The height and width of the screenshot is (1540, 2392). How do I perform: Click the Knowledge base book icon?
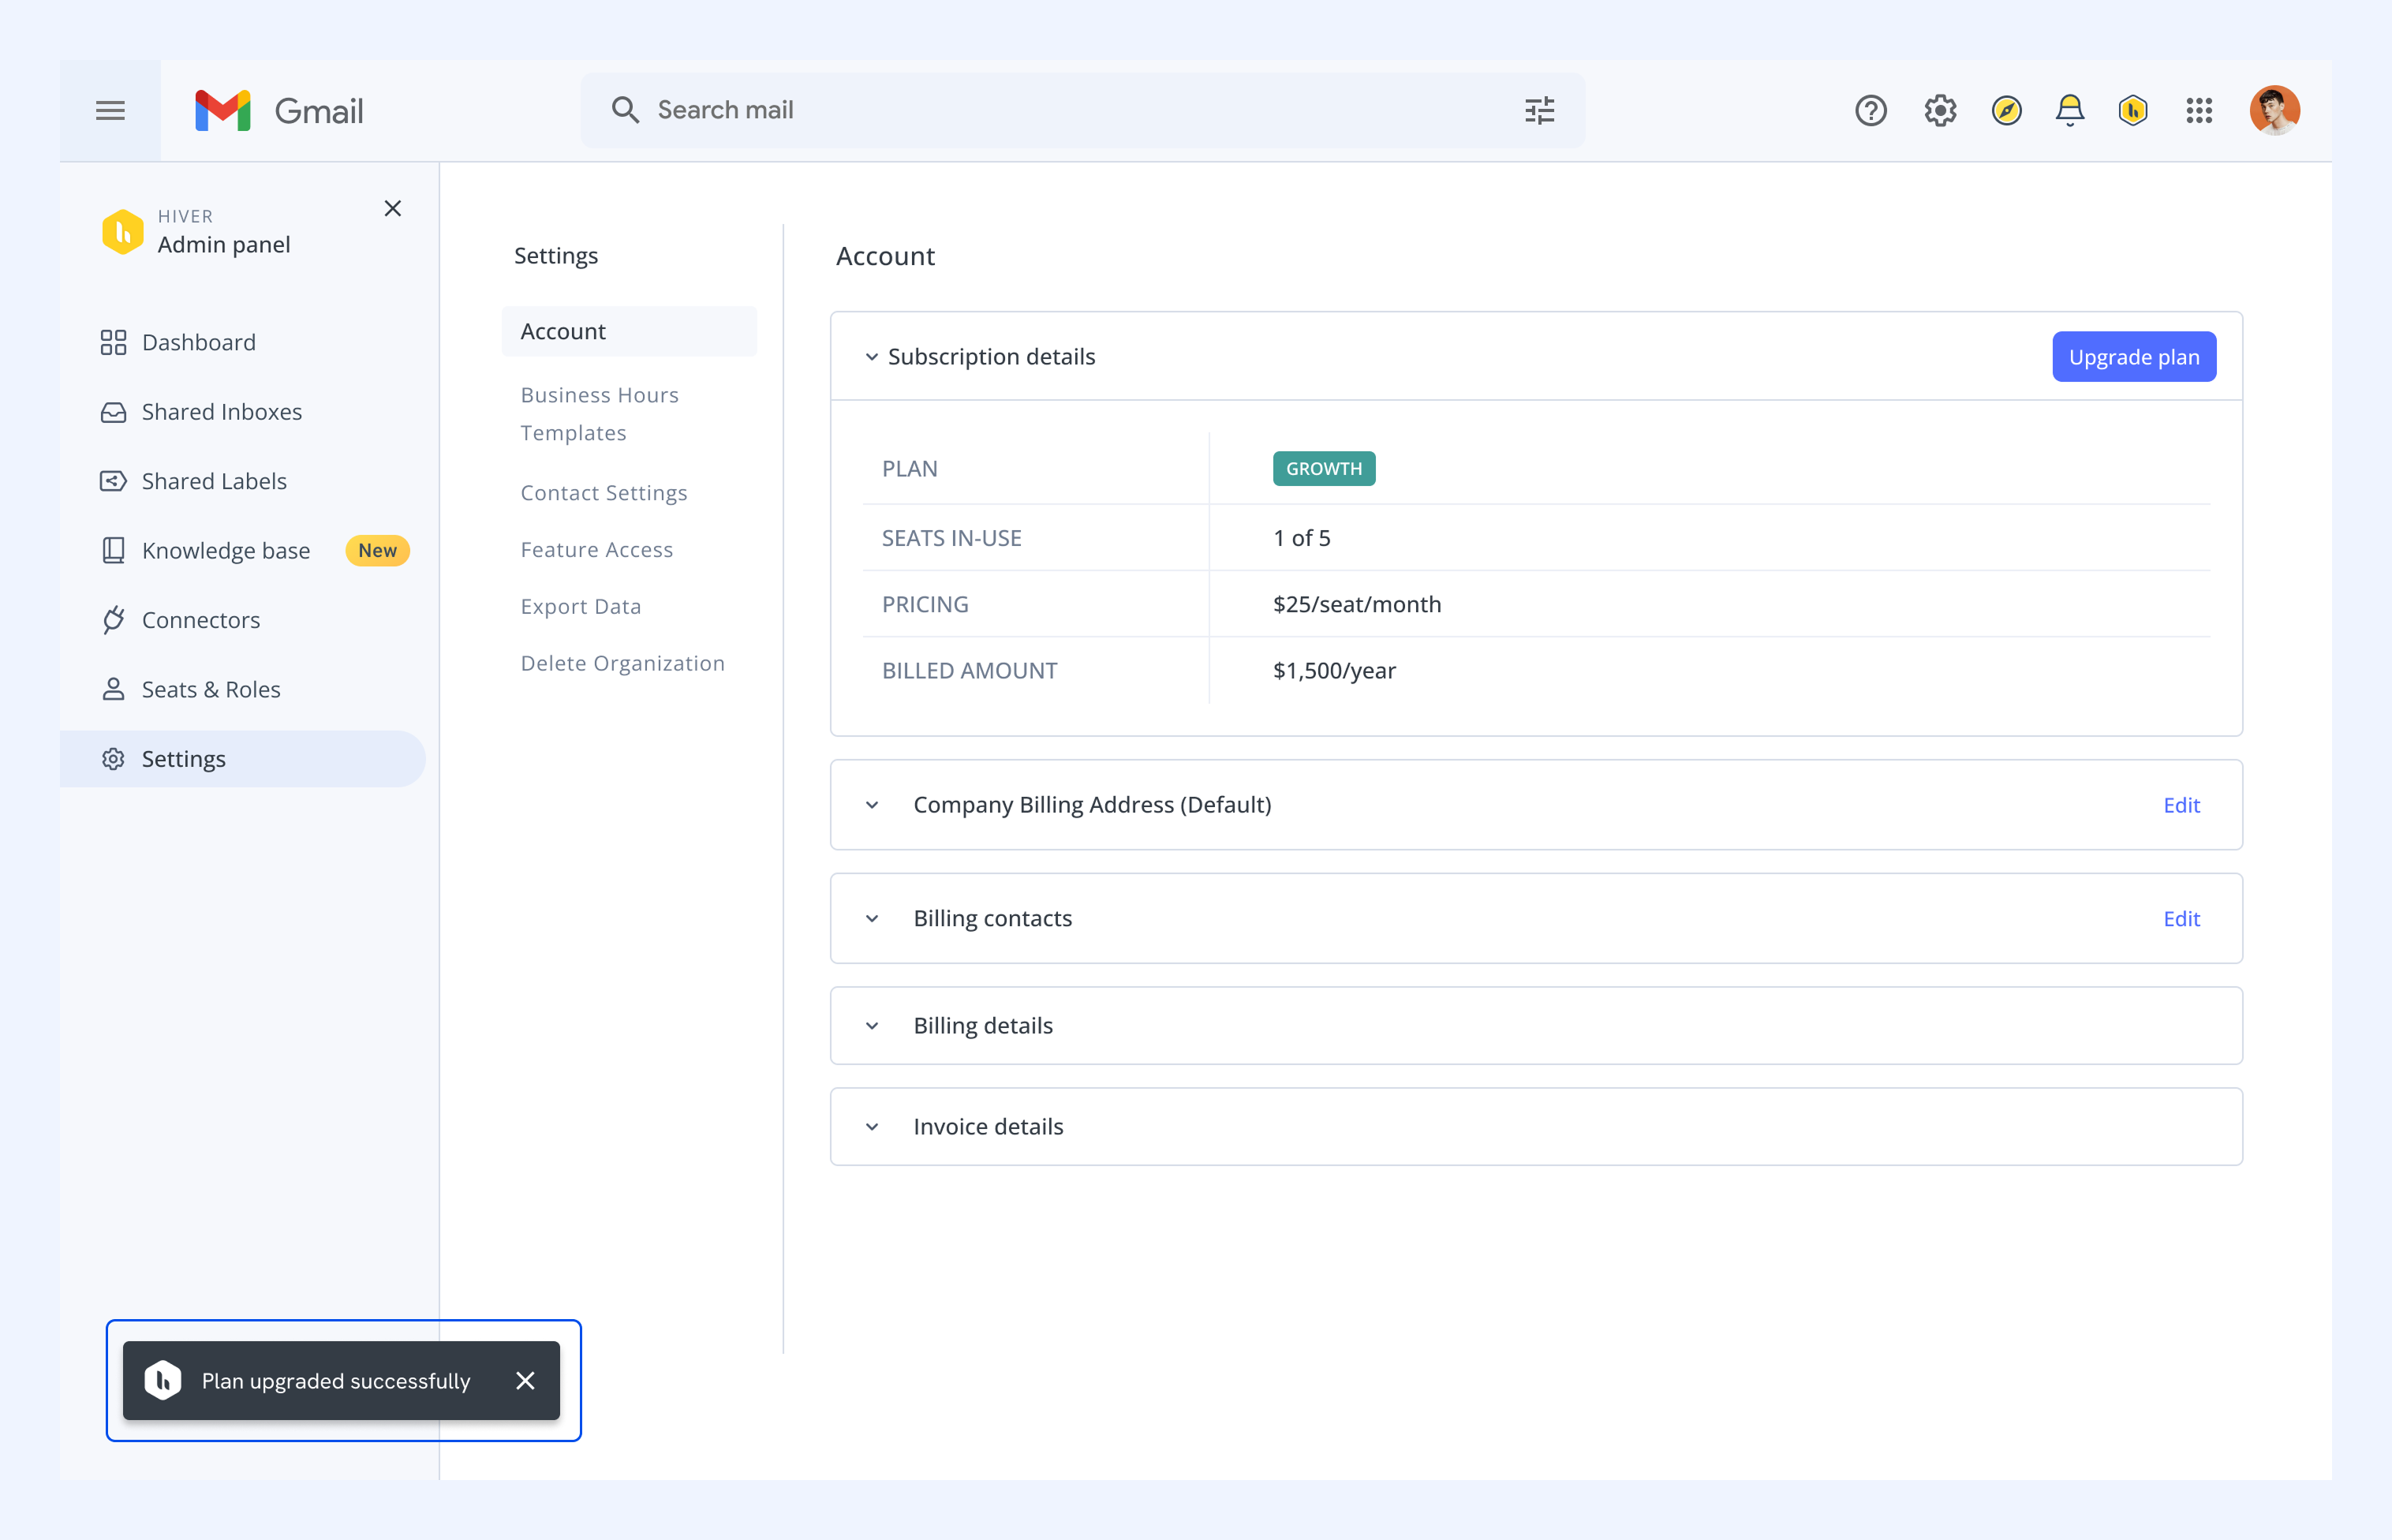point(113,550)
